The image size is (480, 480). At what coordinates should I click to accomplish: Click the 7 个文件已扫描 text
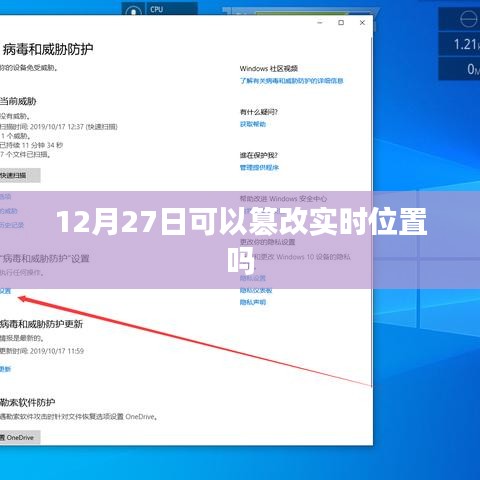coord(25,154)
